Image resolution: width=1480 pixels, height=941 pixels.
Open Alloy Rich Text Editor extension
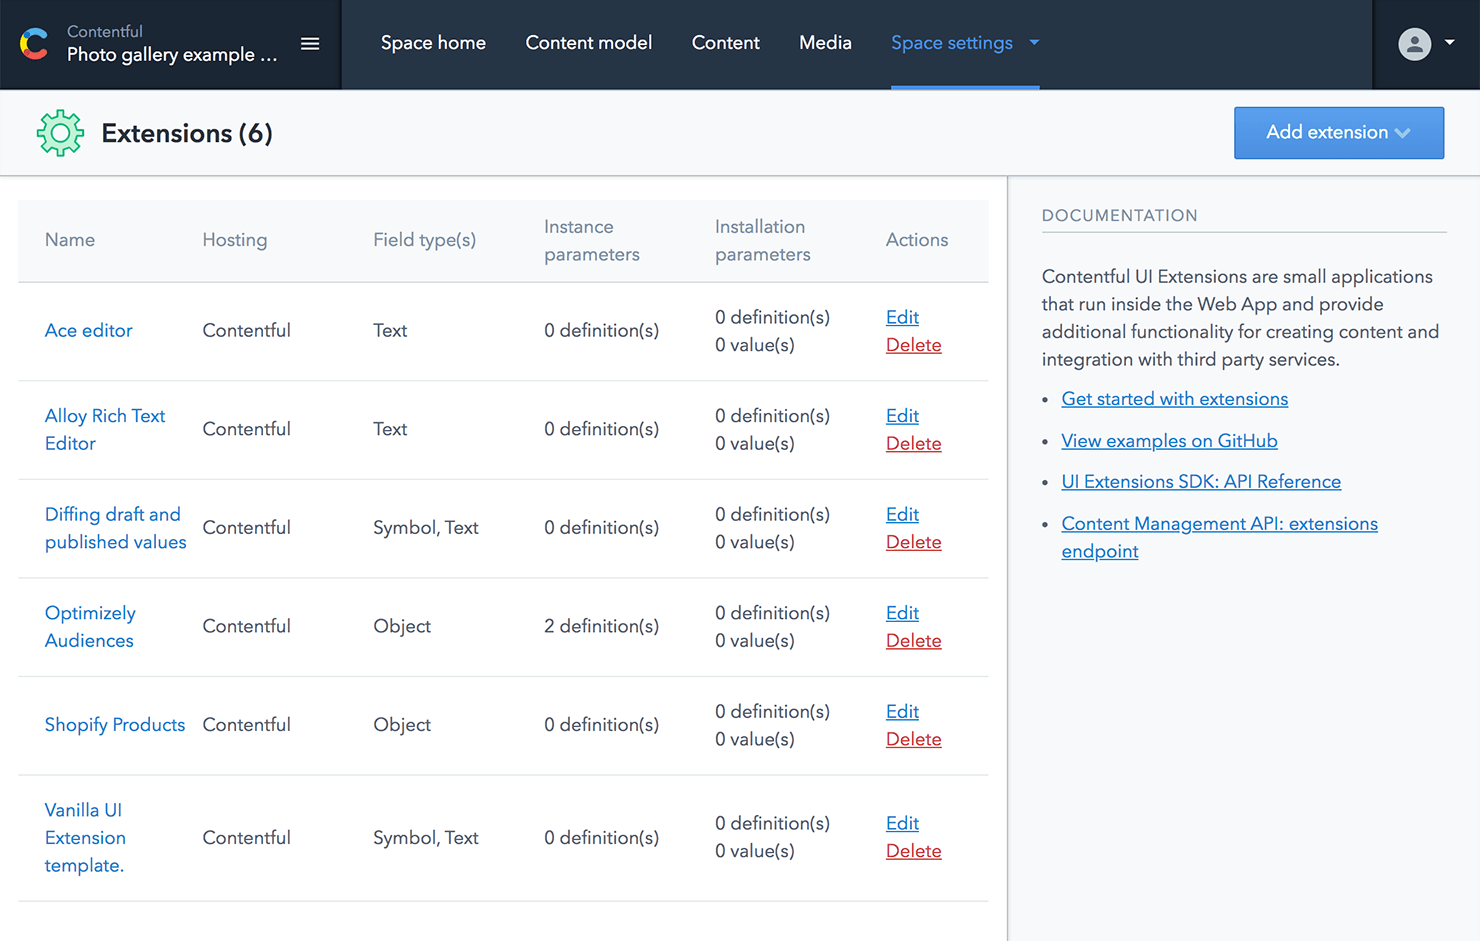click(105, 429)
